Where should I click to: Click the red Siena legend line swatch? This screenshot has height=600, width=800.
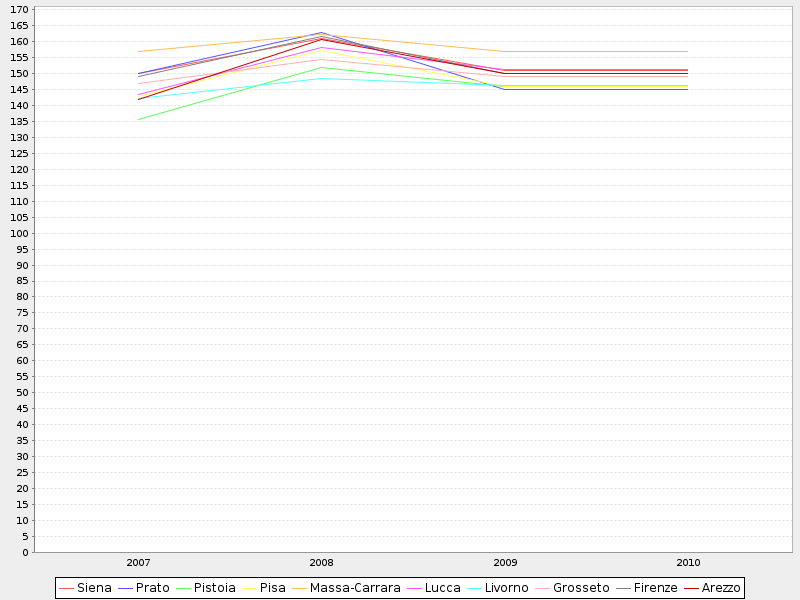tap(67, 589)
